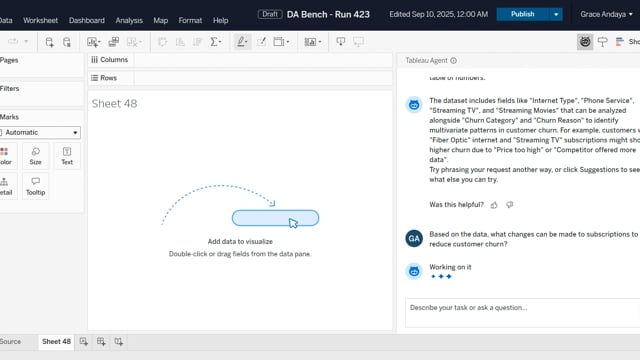Viewport: 640px width, 360px height.
Task: Click the GA user avatar in chat
Action: pyautogui.click(x=414, y=239)
